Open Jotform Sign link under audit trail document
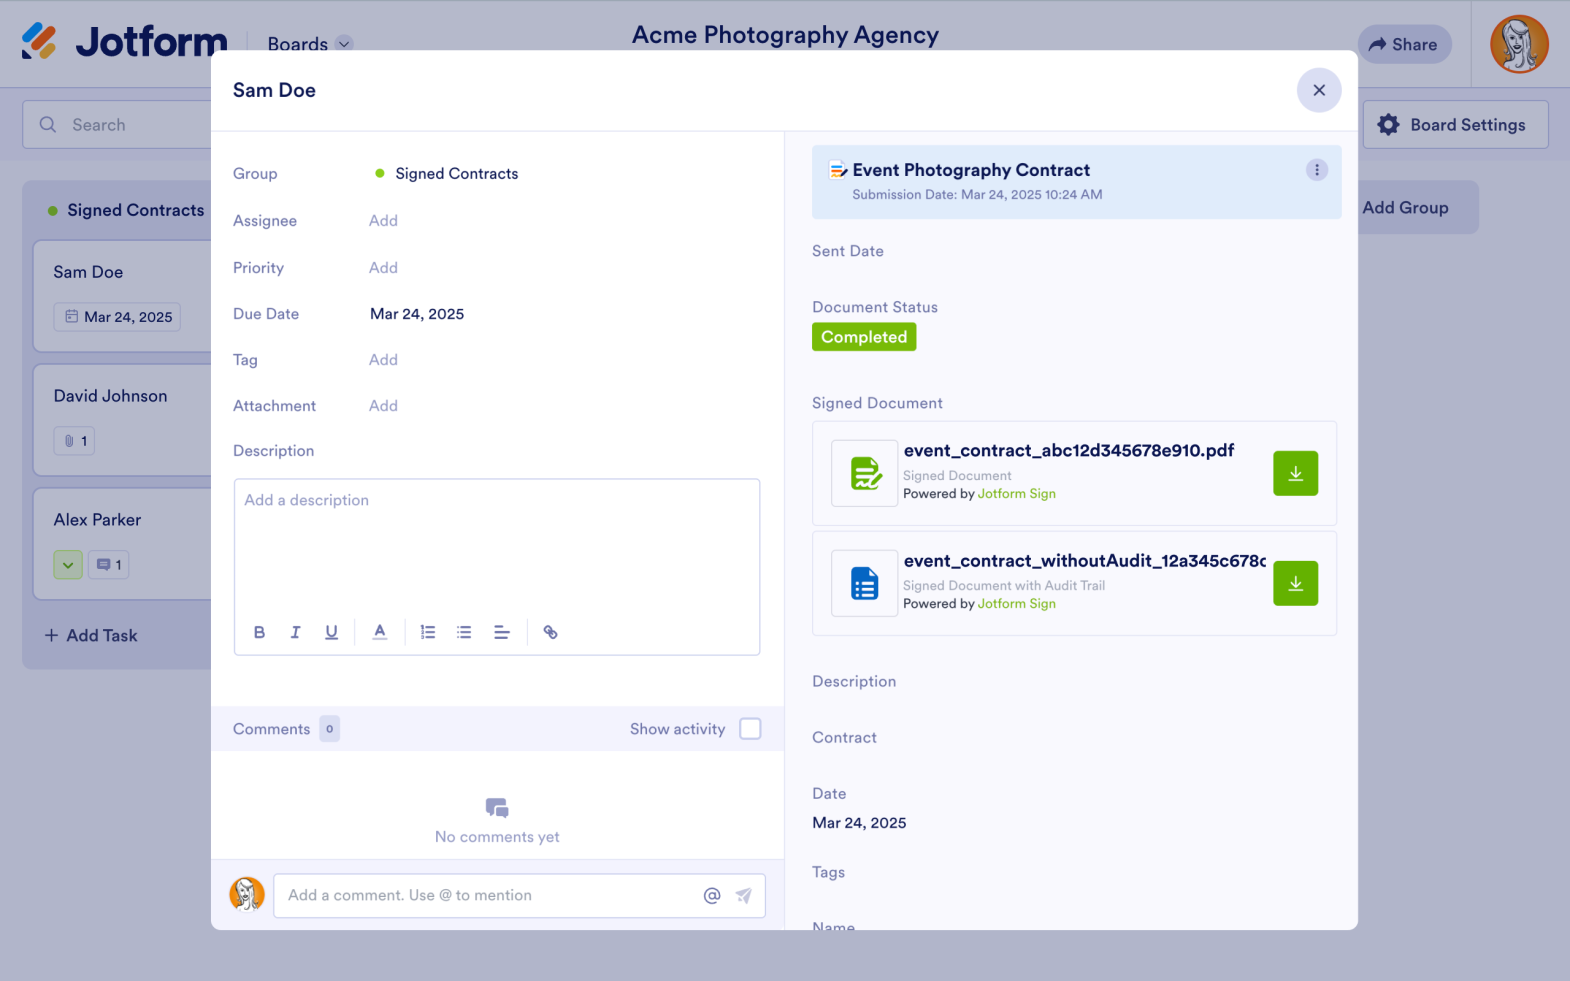1570x981 pixels. tap(1017, 604)
